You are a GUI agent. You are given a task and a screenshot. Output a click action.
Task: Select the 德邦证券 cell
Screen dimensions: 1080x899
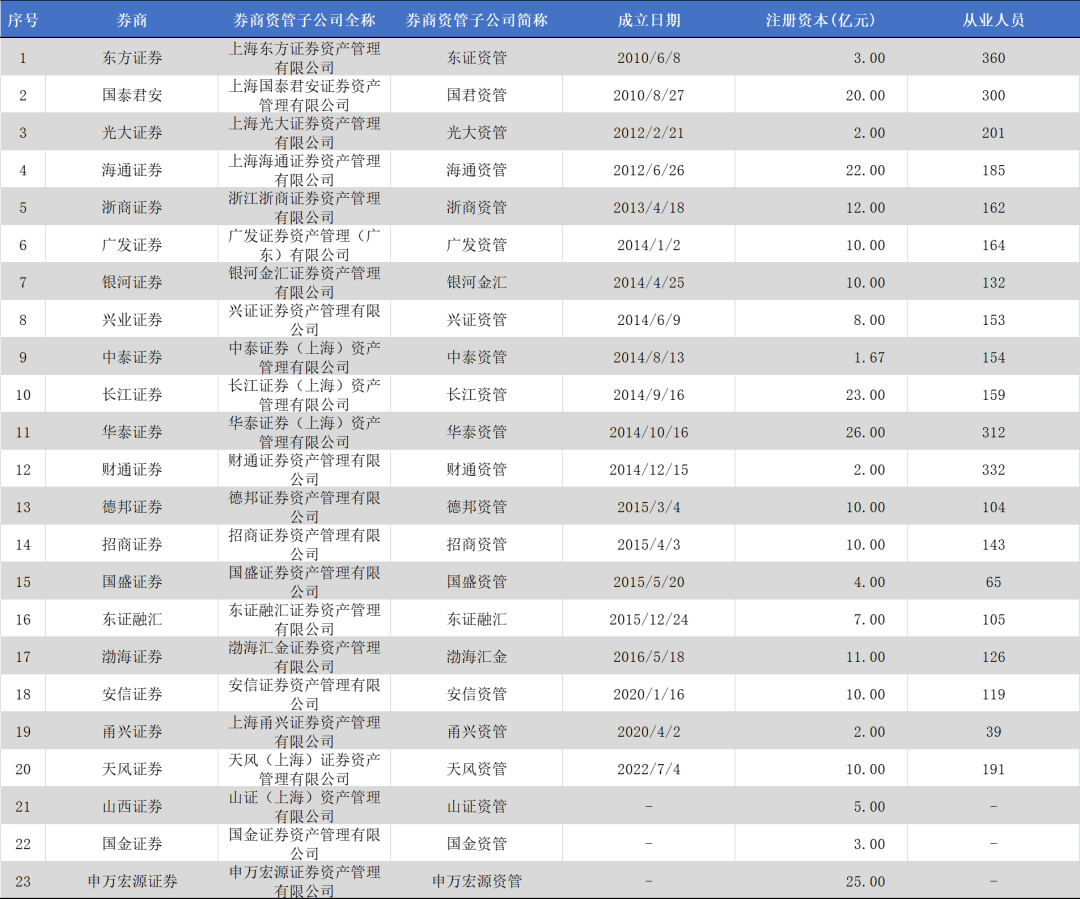click(x=132, y=507)
